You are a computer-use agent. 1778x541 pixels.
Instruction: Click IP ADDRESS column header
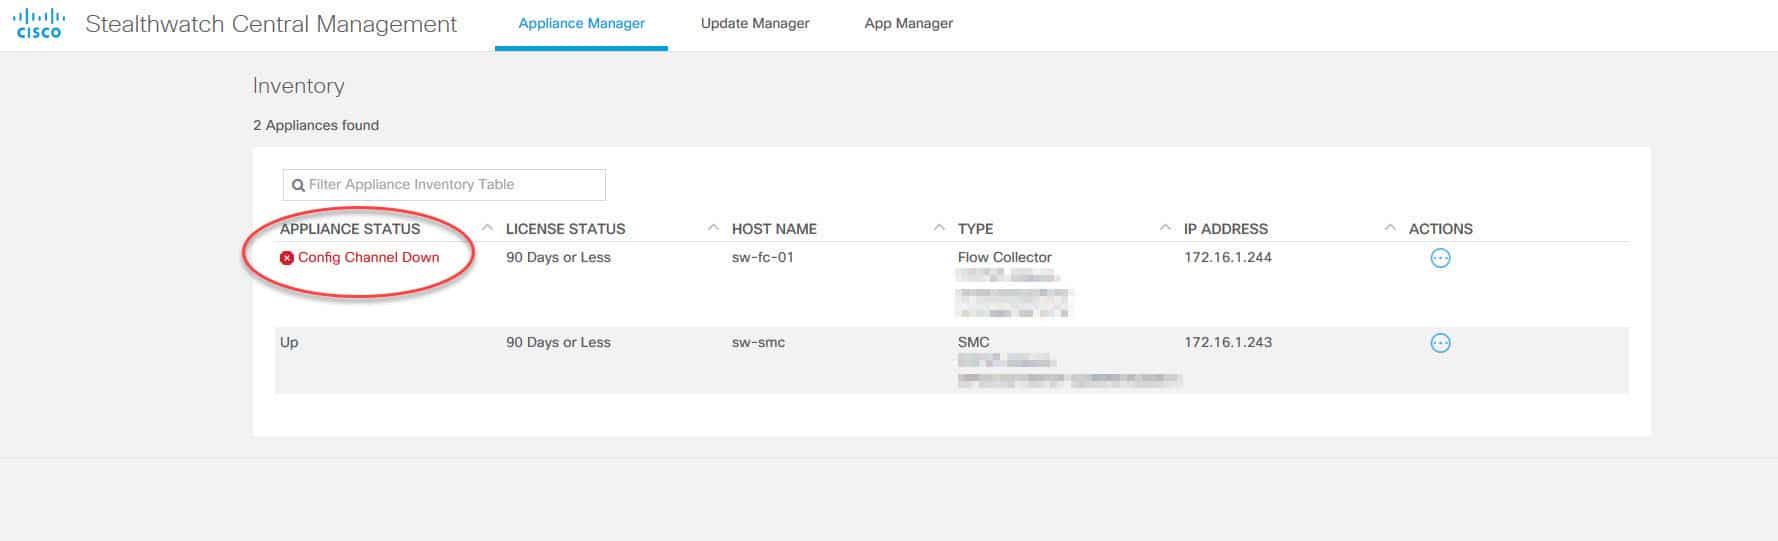click(x=1226, y=229)
